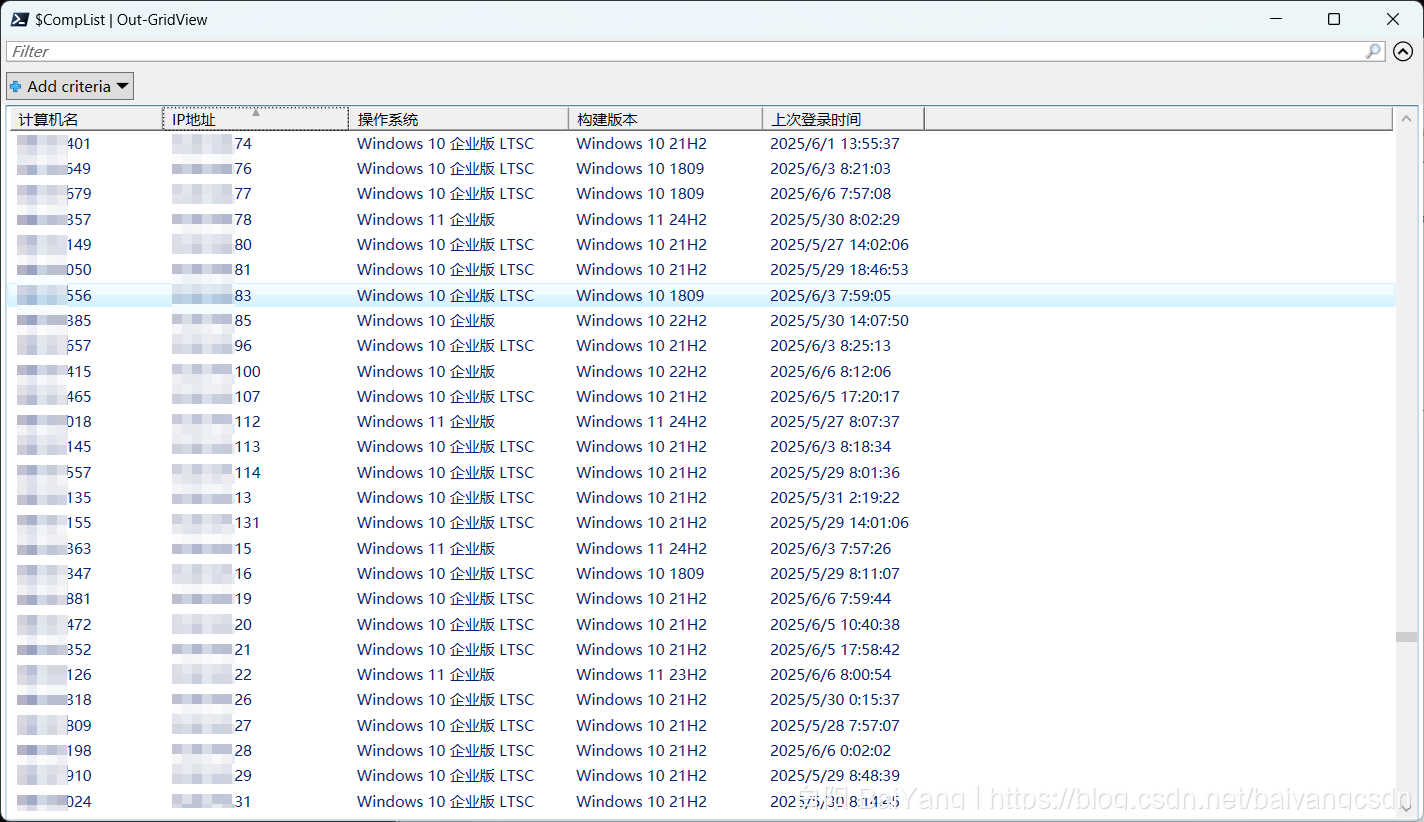The height and width of the screenshot is (822, 1424).
Task: Sort by the 操作系统 column header
Action: (x=458, y=119)
